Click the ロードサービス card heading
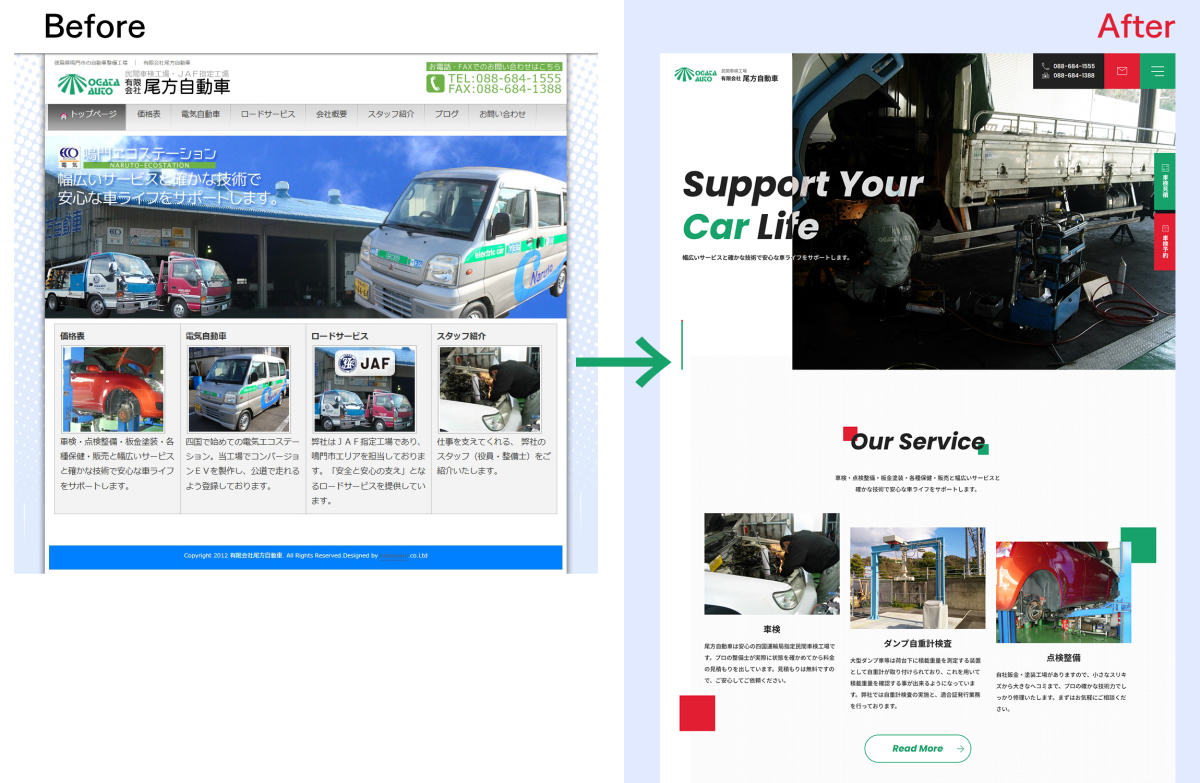The width and height of the screenshot is (1200, 783). point(340,336)
